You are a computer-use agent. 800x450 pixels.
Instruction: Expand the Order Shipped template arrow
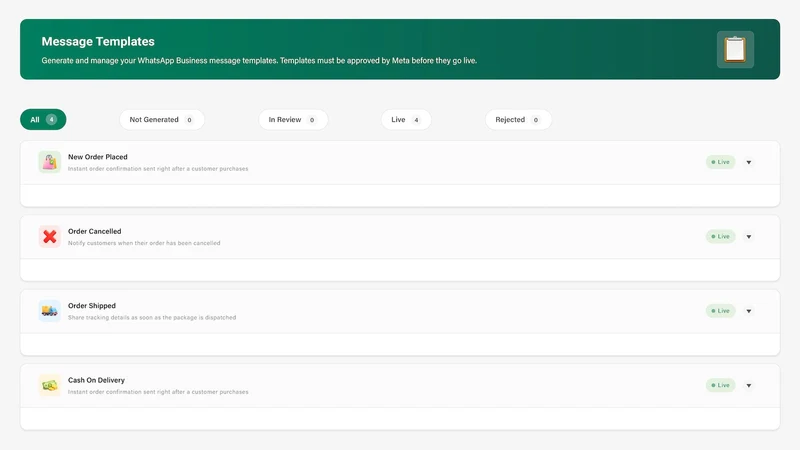click(748, 311)
